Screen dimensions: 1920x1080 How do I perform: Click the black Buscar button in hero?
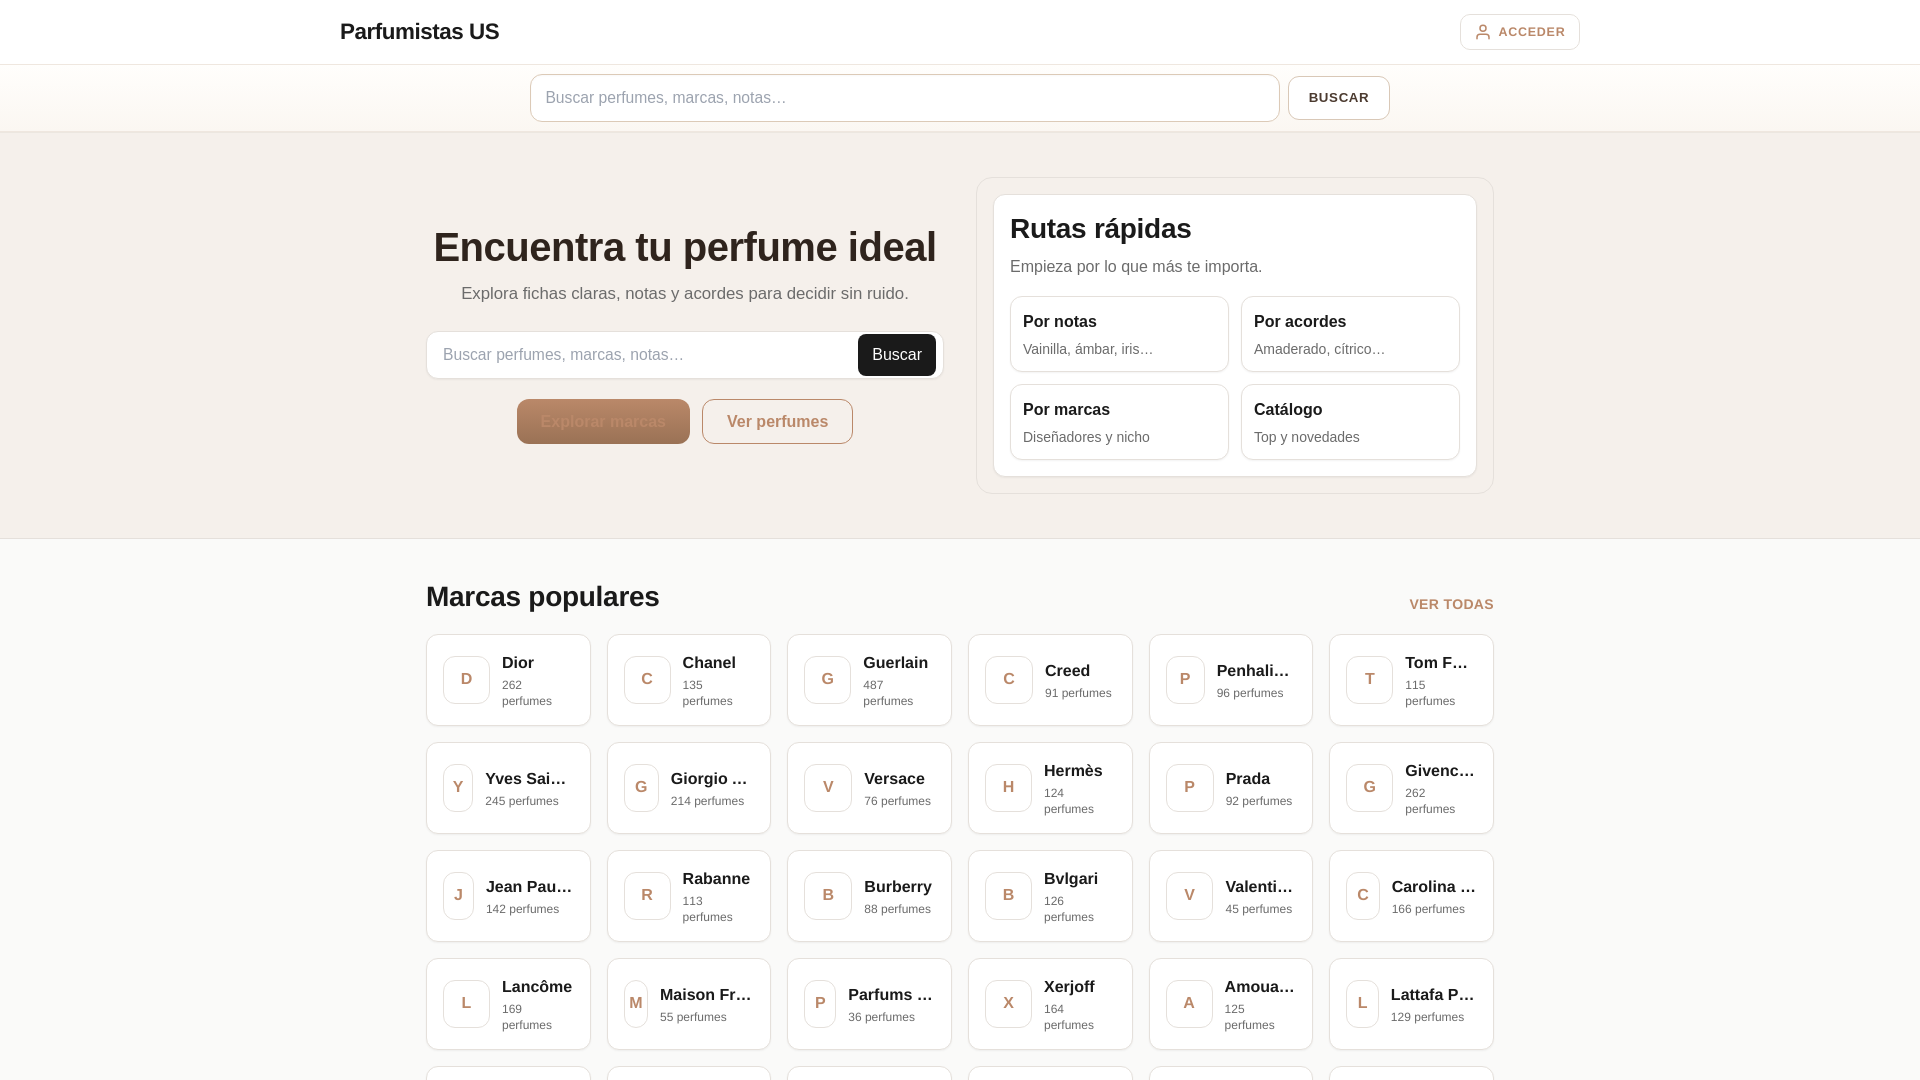point(897,355)
